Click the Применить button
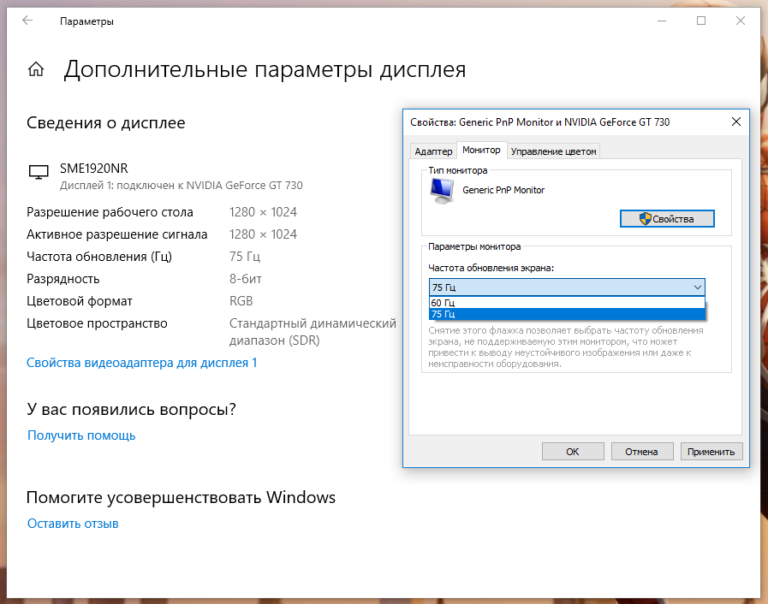Screen dimensions: 768x604 (x=712, y=451)
